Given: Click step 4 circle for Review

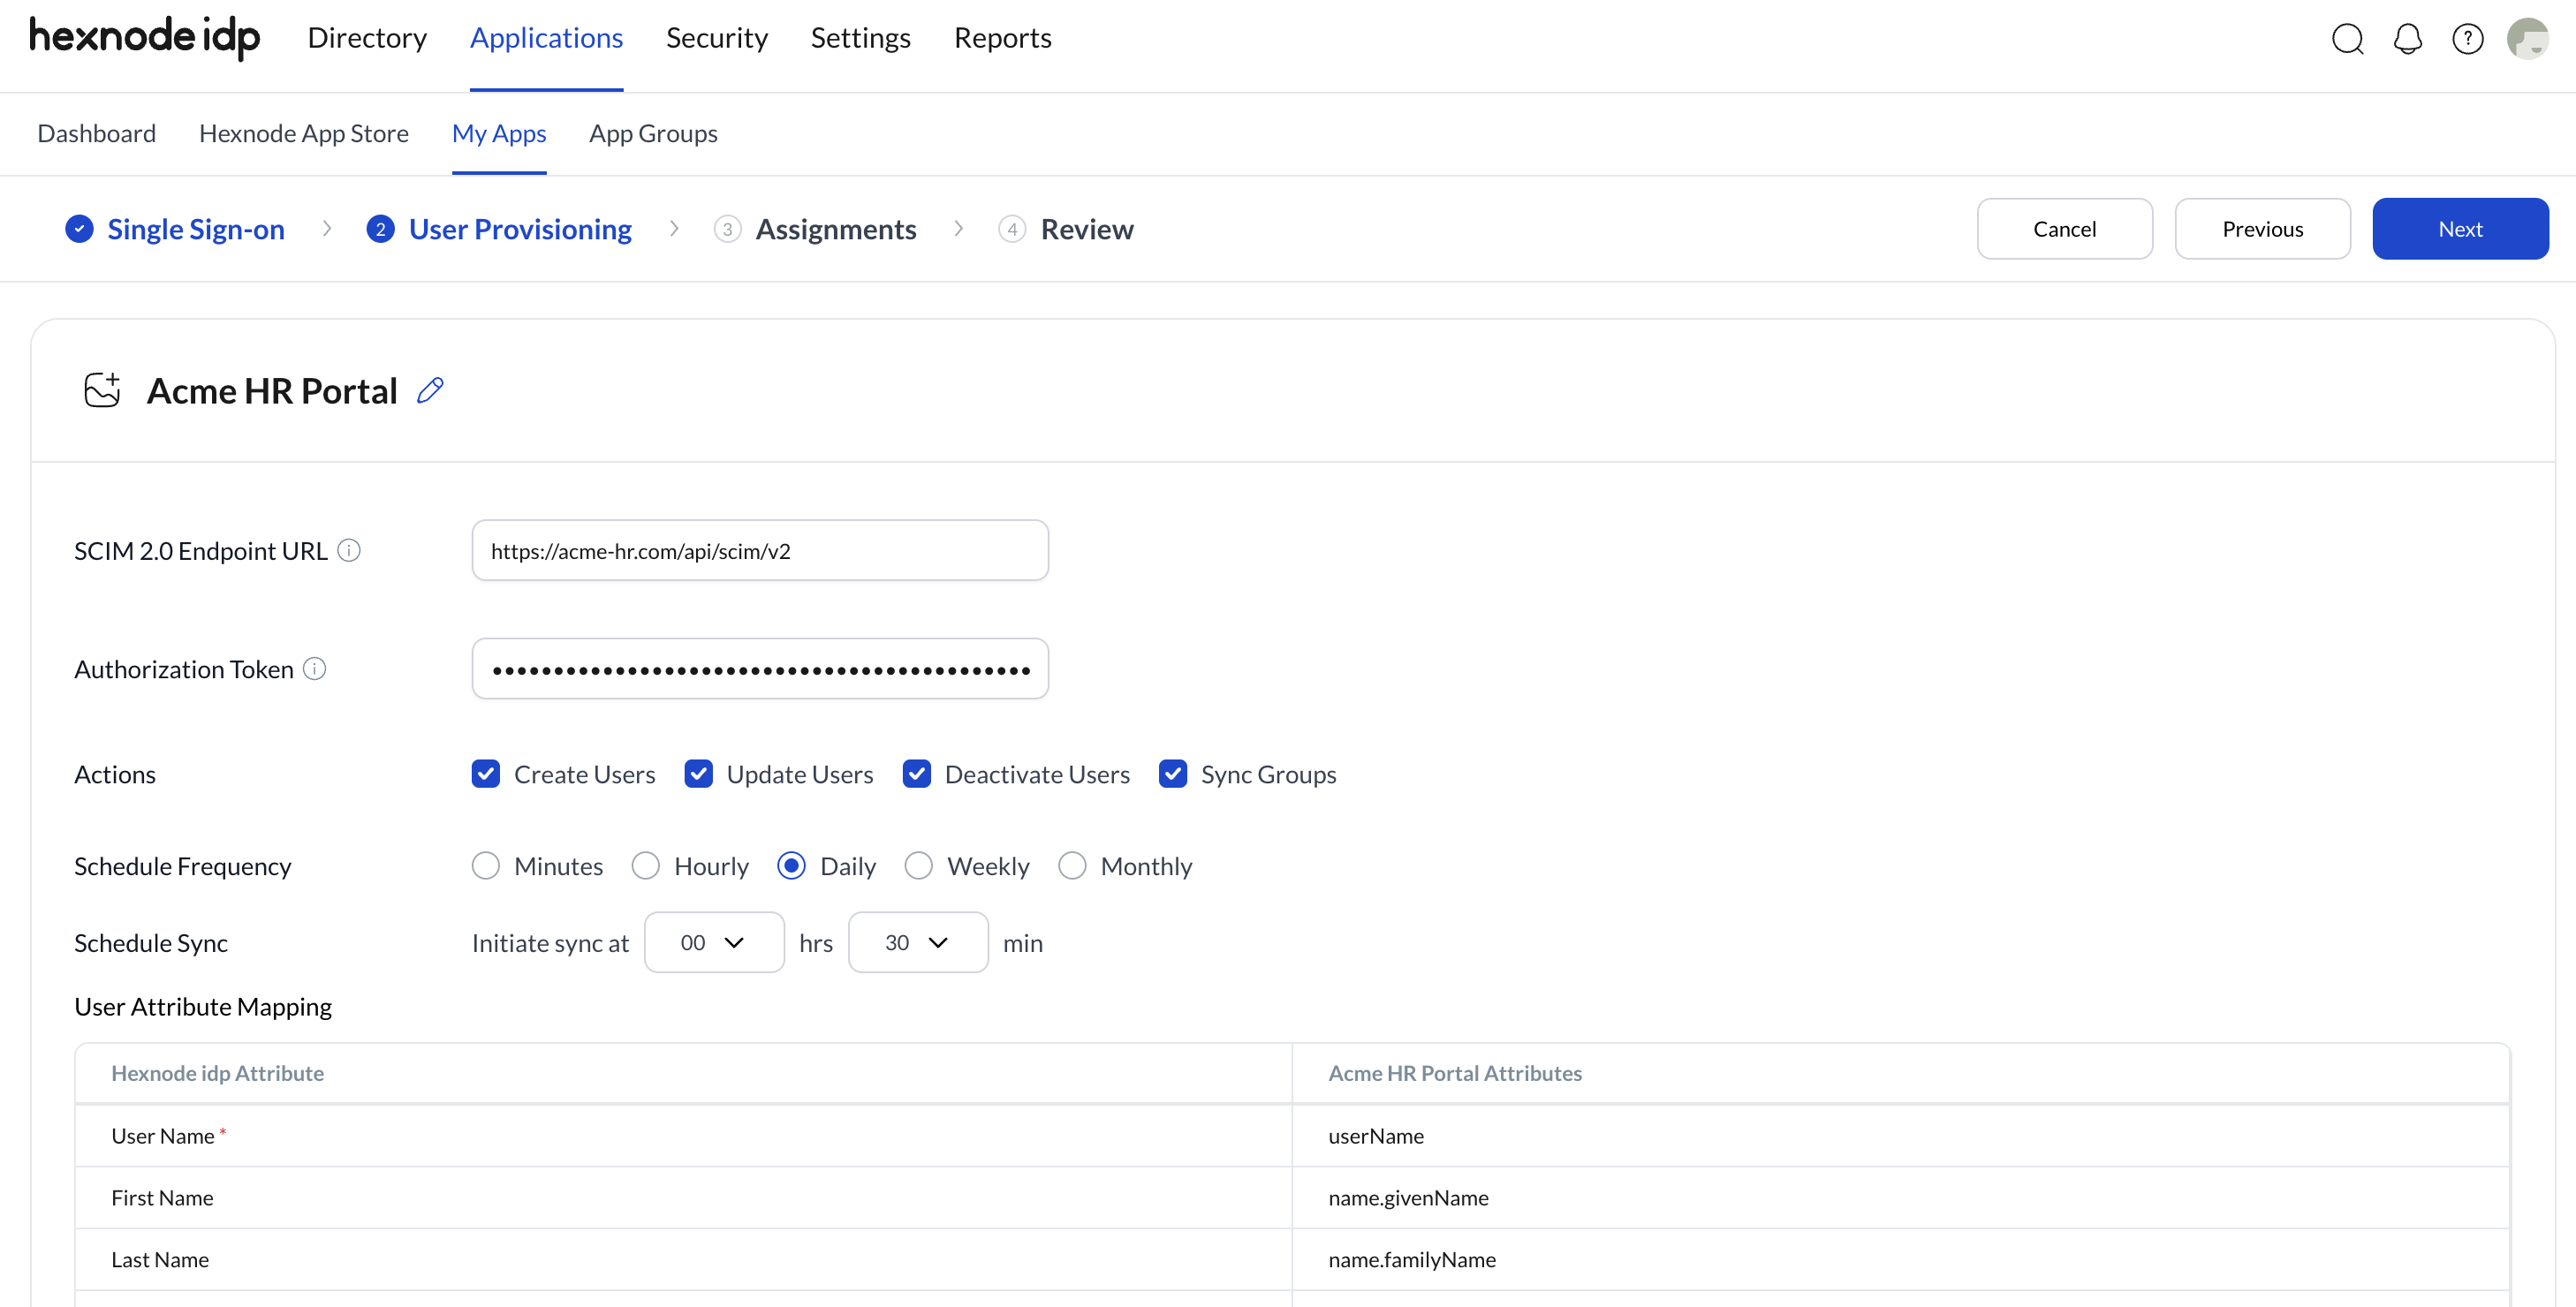Looking at the screenshot, I should point(1012,229).
